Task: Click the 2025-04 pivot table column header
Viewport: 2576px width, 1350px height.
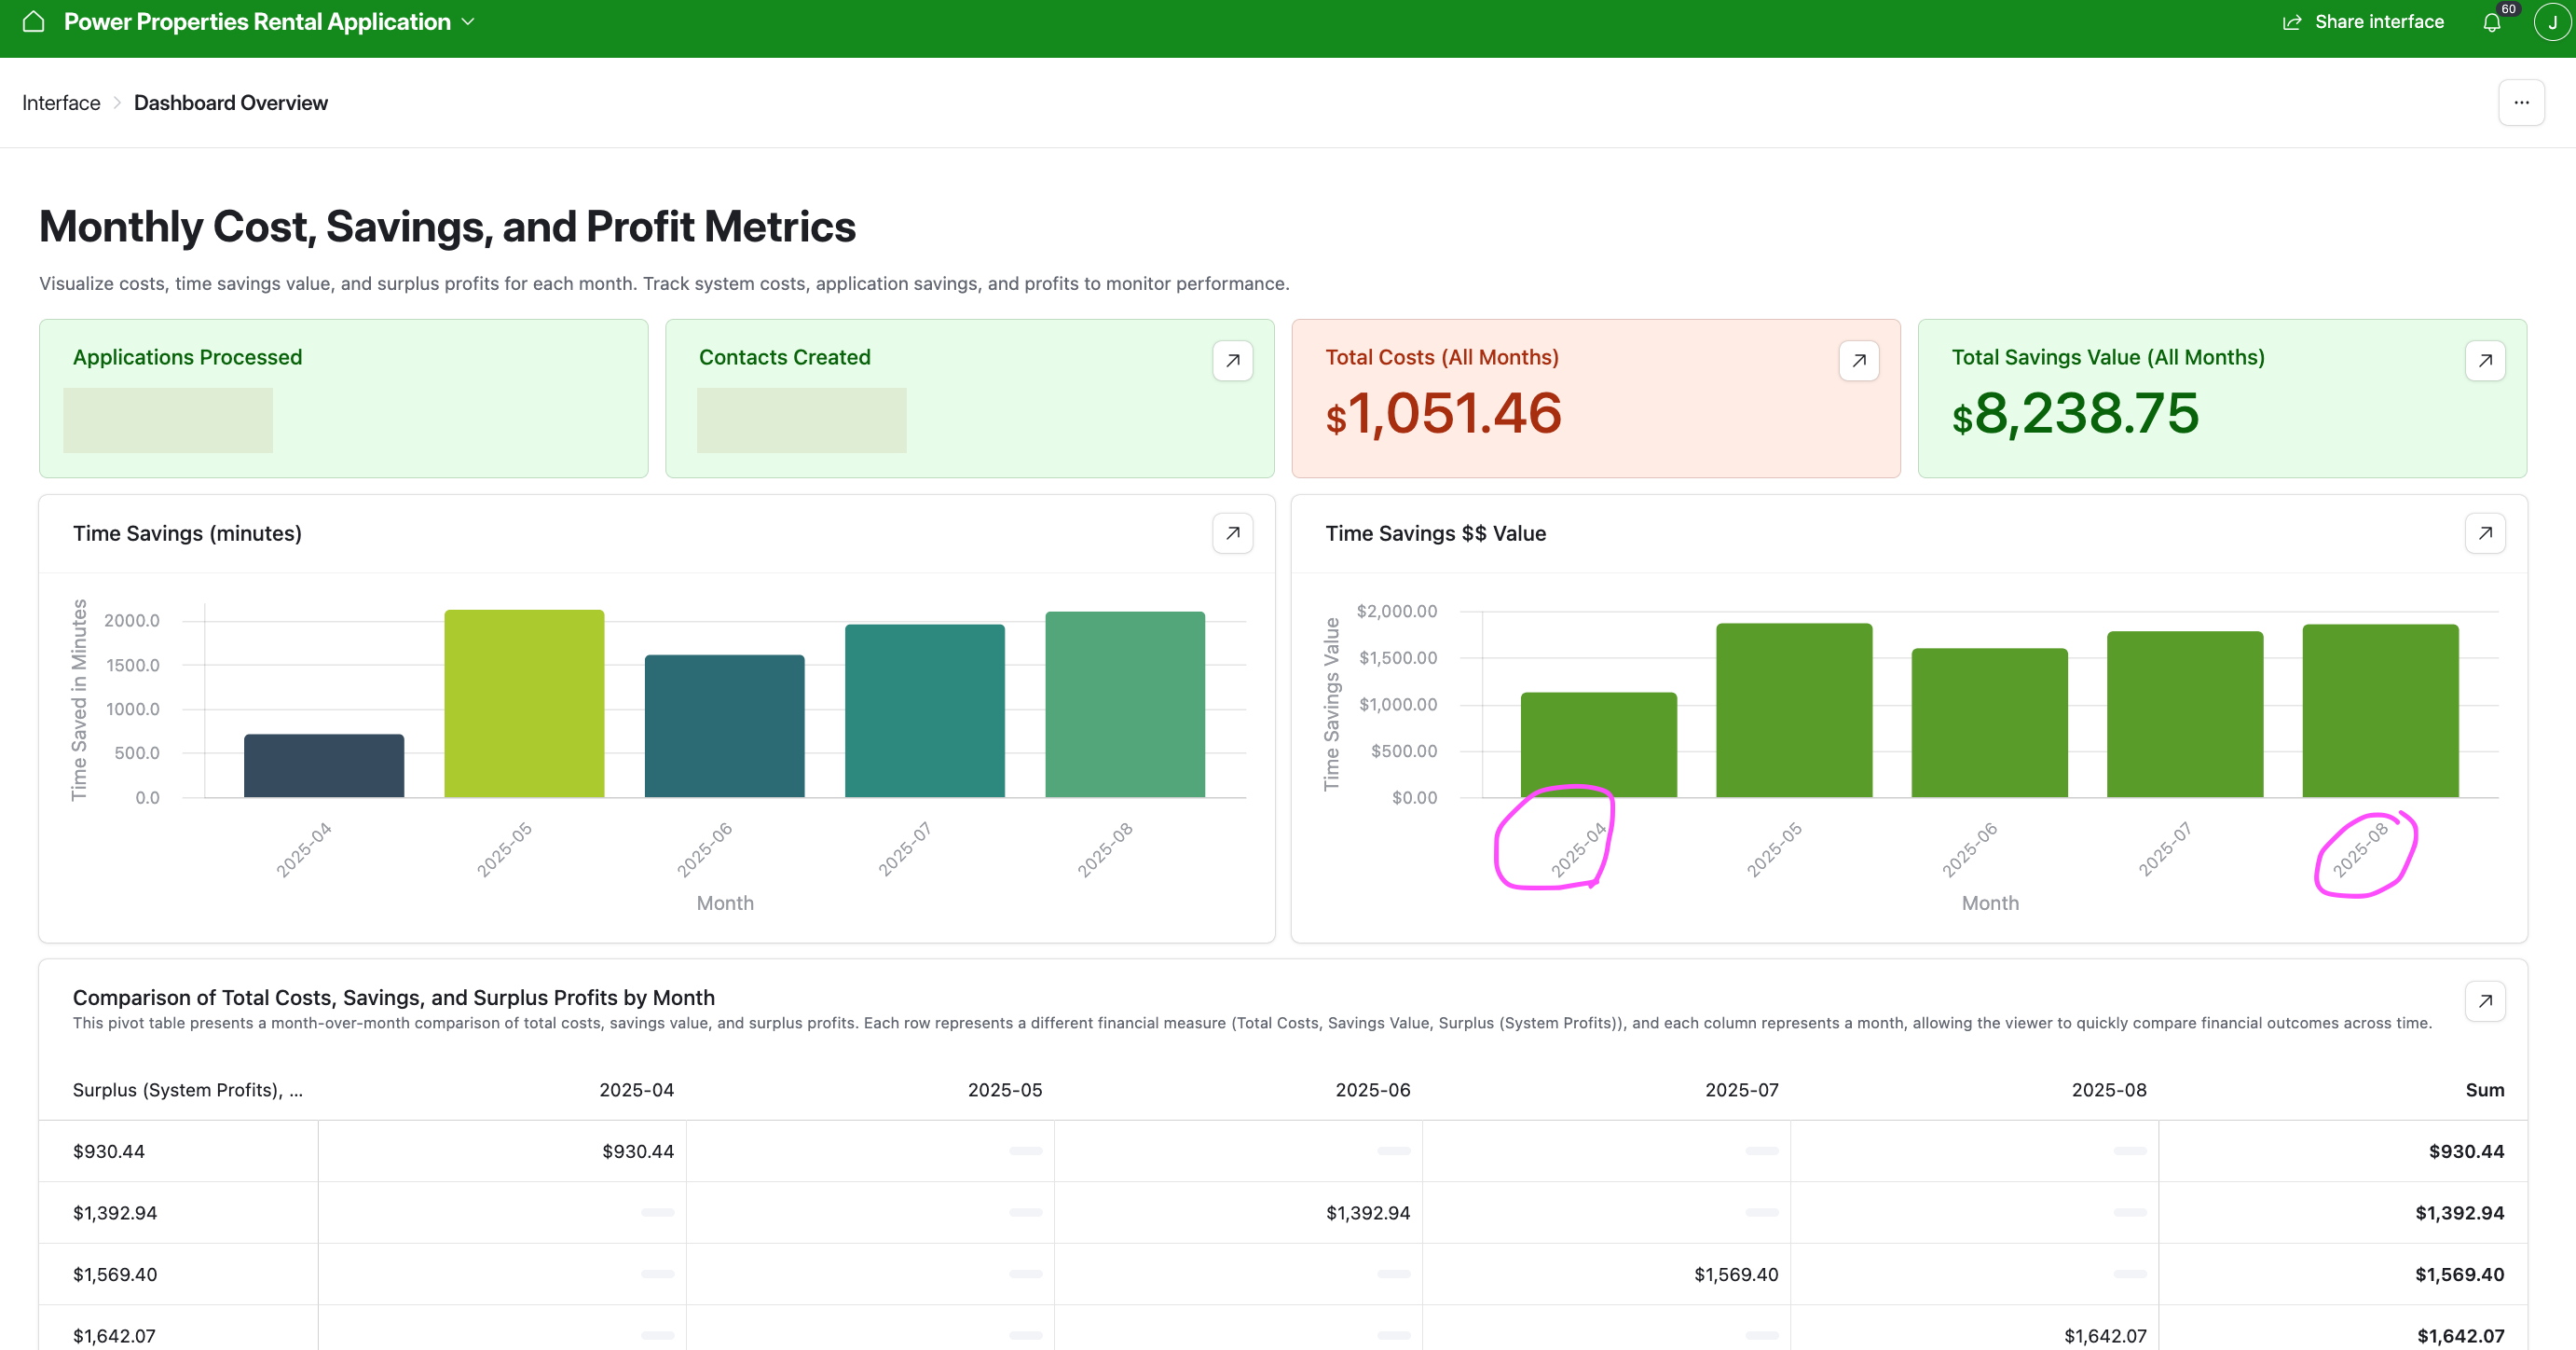Action: [x=636, y=1090]
